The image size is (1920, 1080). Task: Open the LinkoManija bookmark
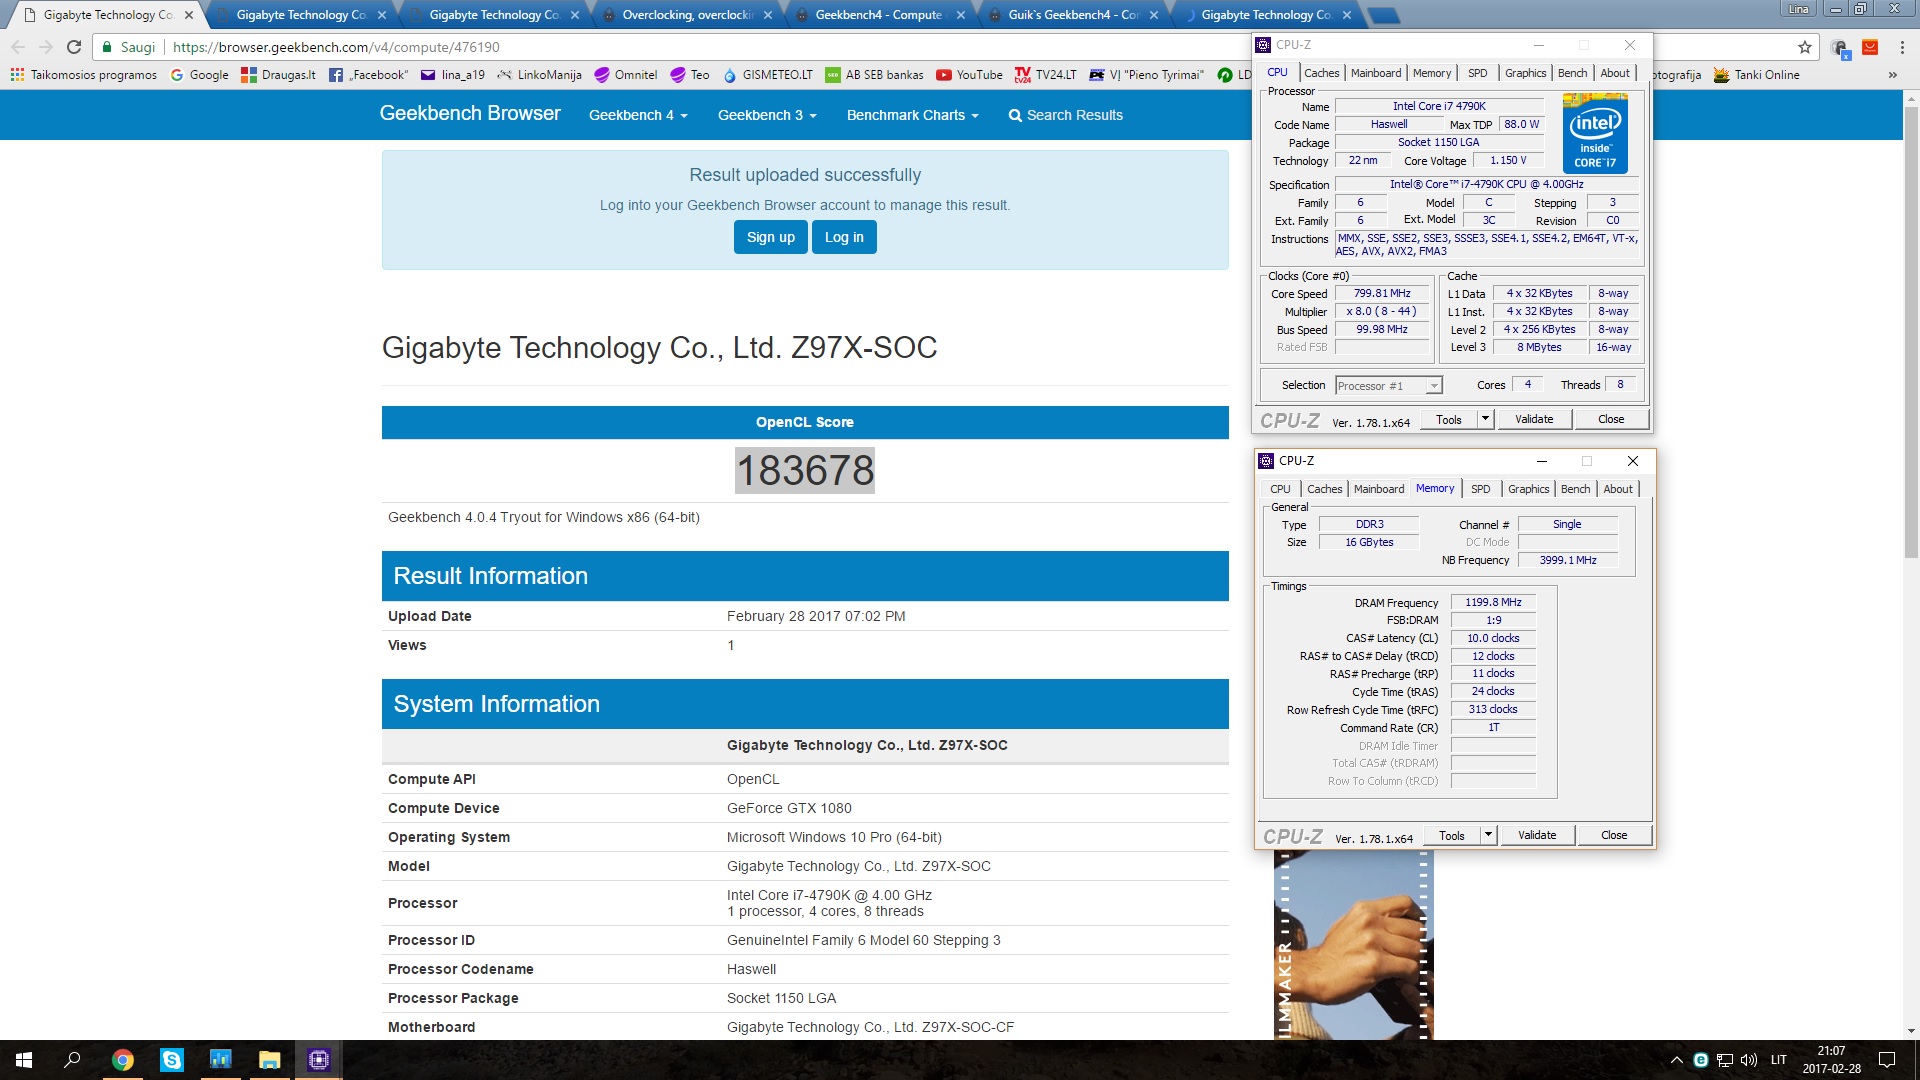click(x=539, y=75)
